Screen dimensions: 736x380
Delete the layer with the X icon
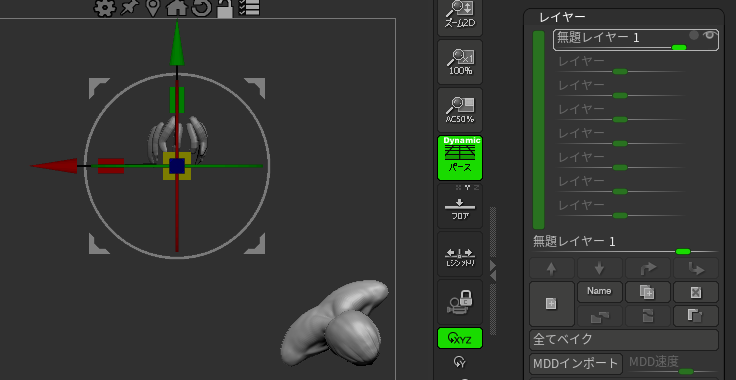(x=696, y=292)
